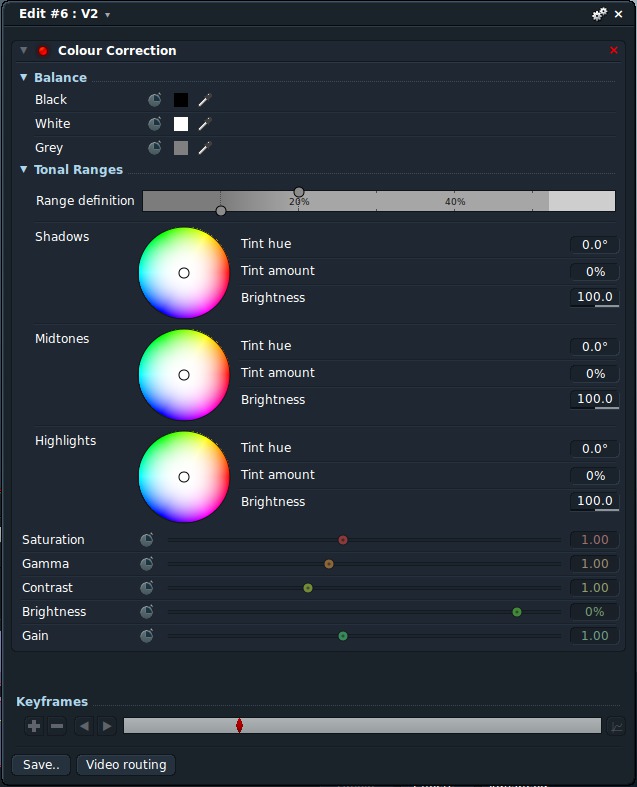Click the eyedropper next to White balance

point(205,124)
